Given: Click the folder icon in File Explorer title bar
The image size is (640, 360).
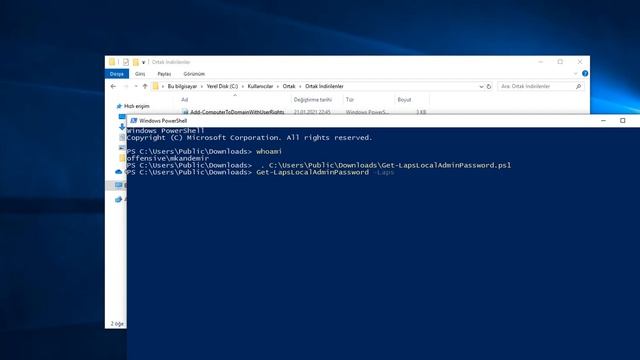Looking at the screenshot, I should (x=112, y=62).
